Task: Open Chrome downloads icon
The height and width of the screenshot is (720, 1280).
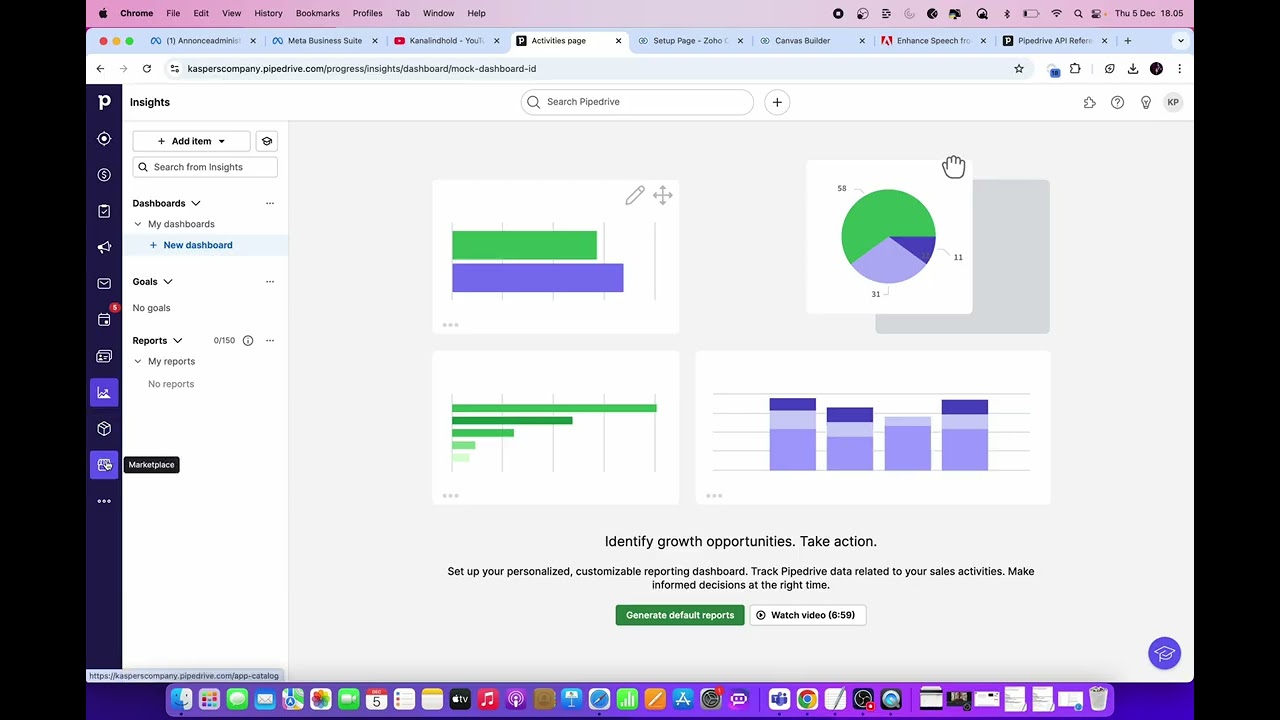Action: point(1133,69)
